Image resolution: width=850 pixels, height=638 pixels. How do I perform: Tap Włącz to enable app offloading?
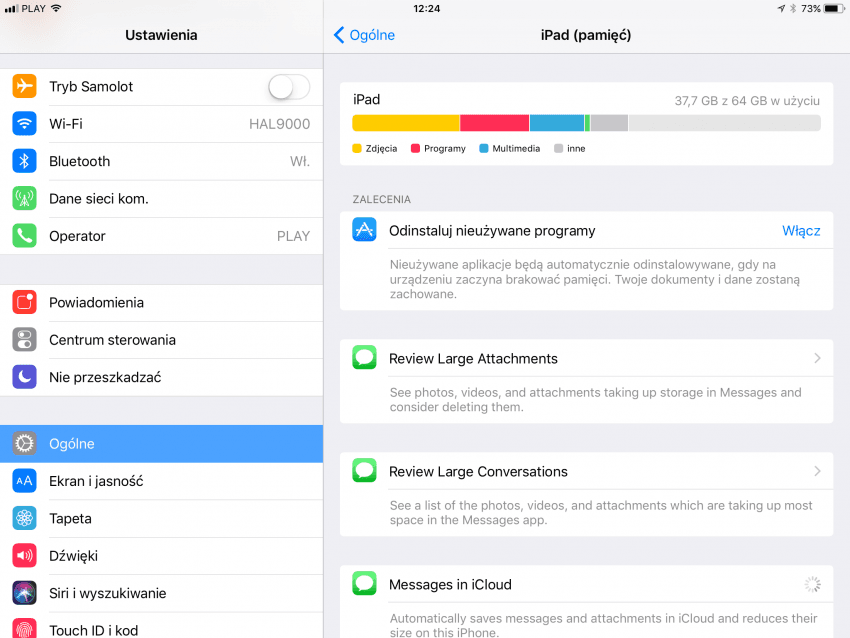pyautogui.click(x=801, y=231)
